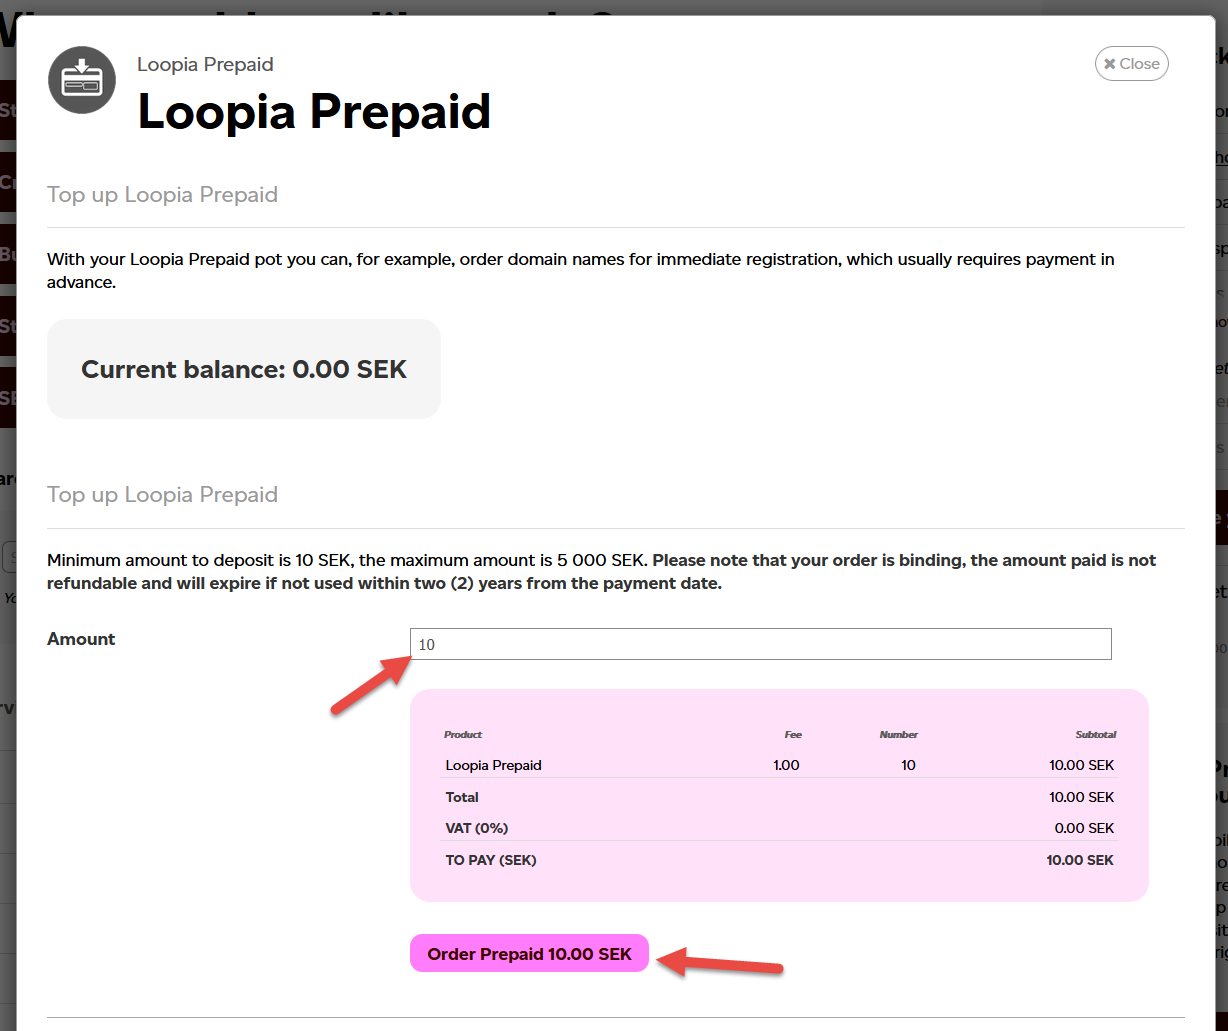1228x1031 pixels.
Task: Click the first Top up Loopia Prepaid heading
Action: pyautogui.click(x=162, y=194)
